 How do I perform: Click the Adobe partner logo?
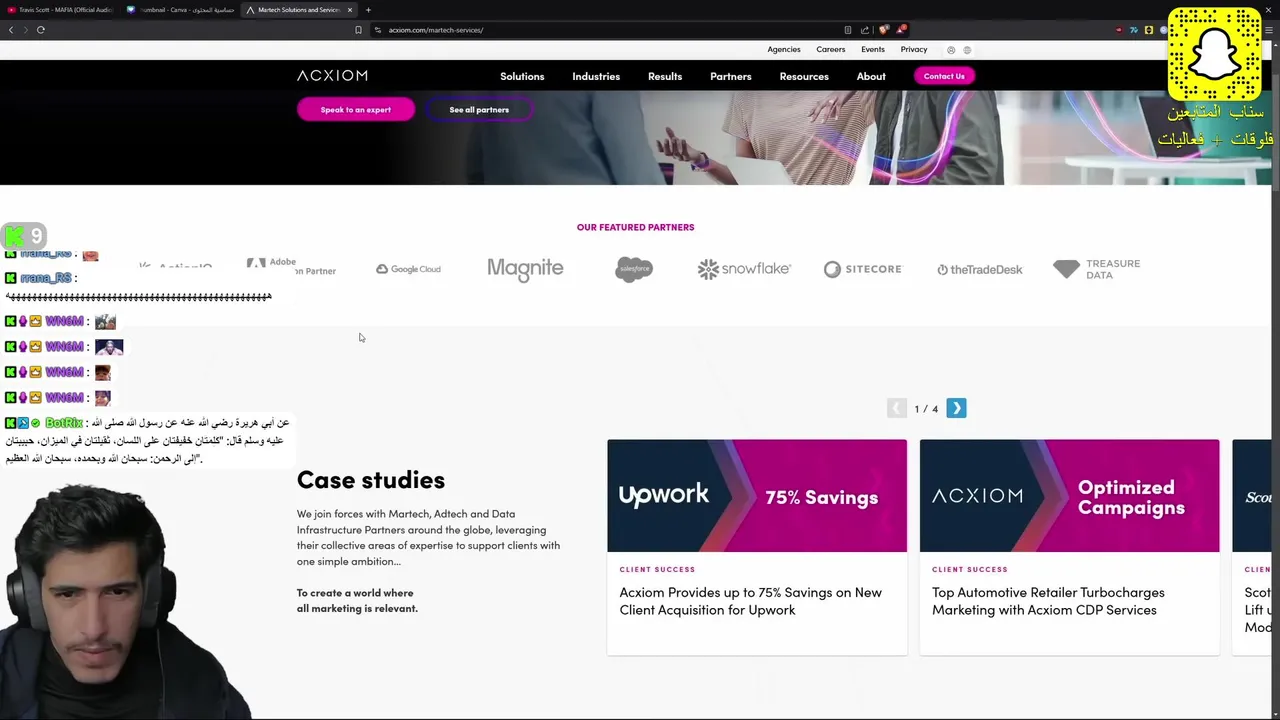(x=291, y=266)
